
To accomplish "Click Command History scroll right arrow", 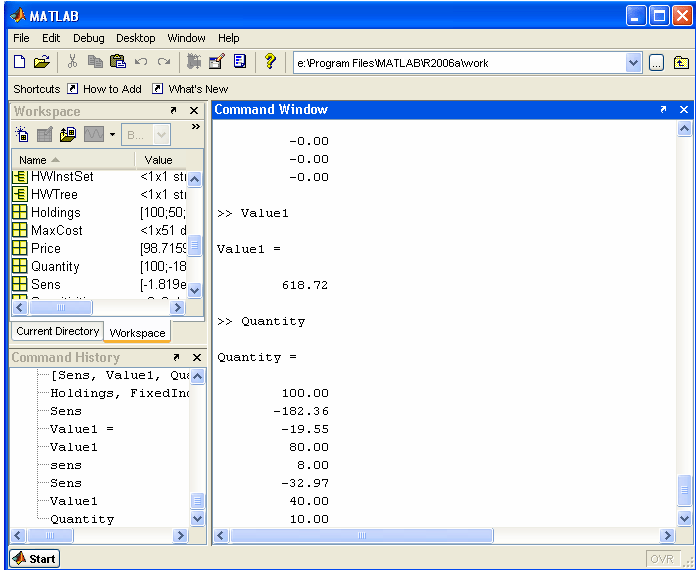I will point(180,535).
